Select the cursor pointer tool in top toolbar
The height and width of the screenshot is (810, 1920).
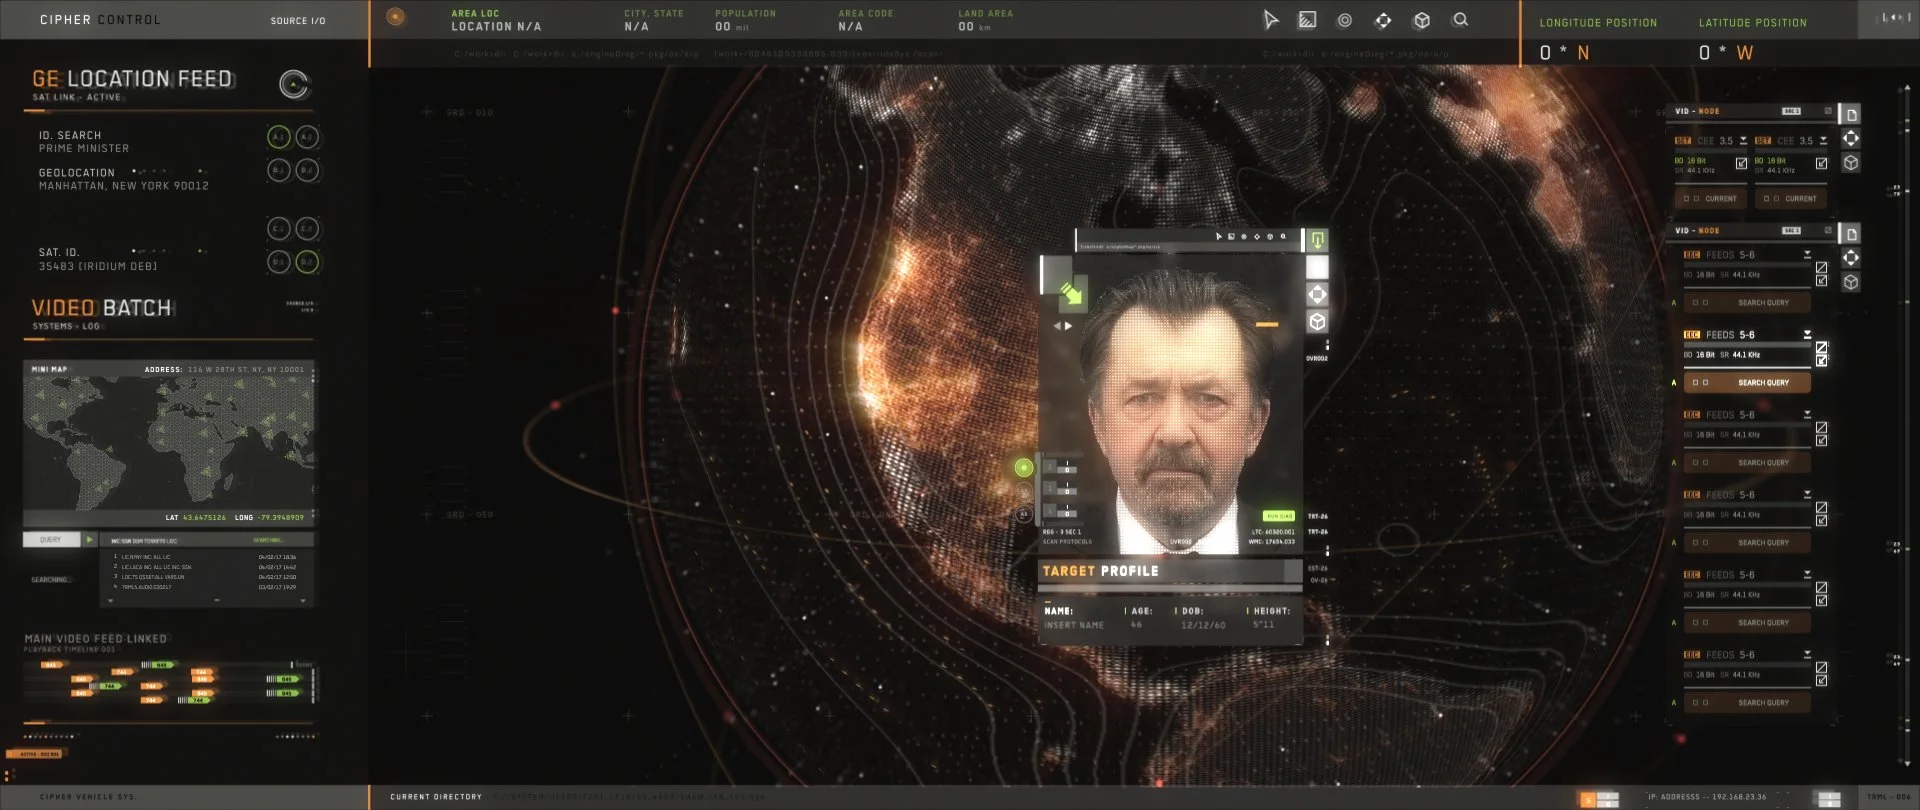[x=1270, y=20]
